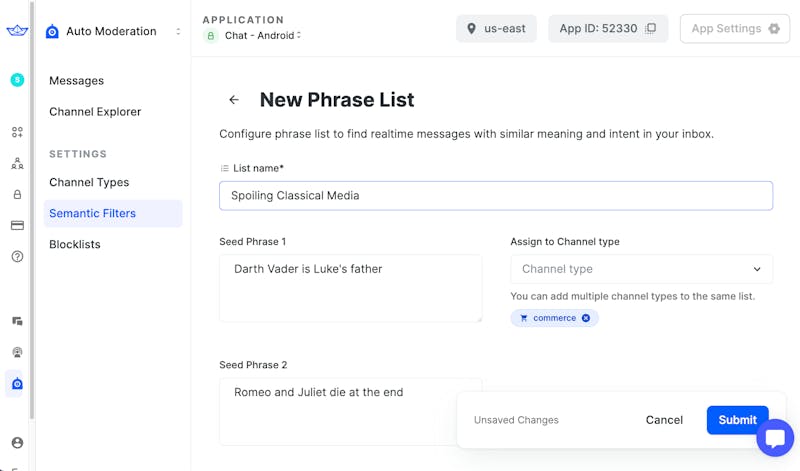Copy the App ID using copy icon
This screenshot has width=800, height=471.
click(651, 29)
